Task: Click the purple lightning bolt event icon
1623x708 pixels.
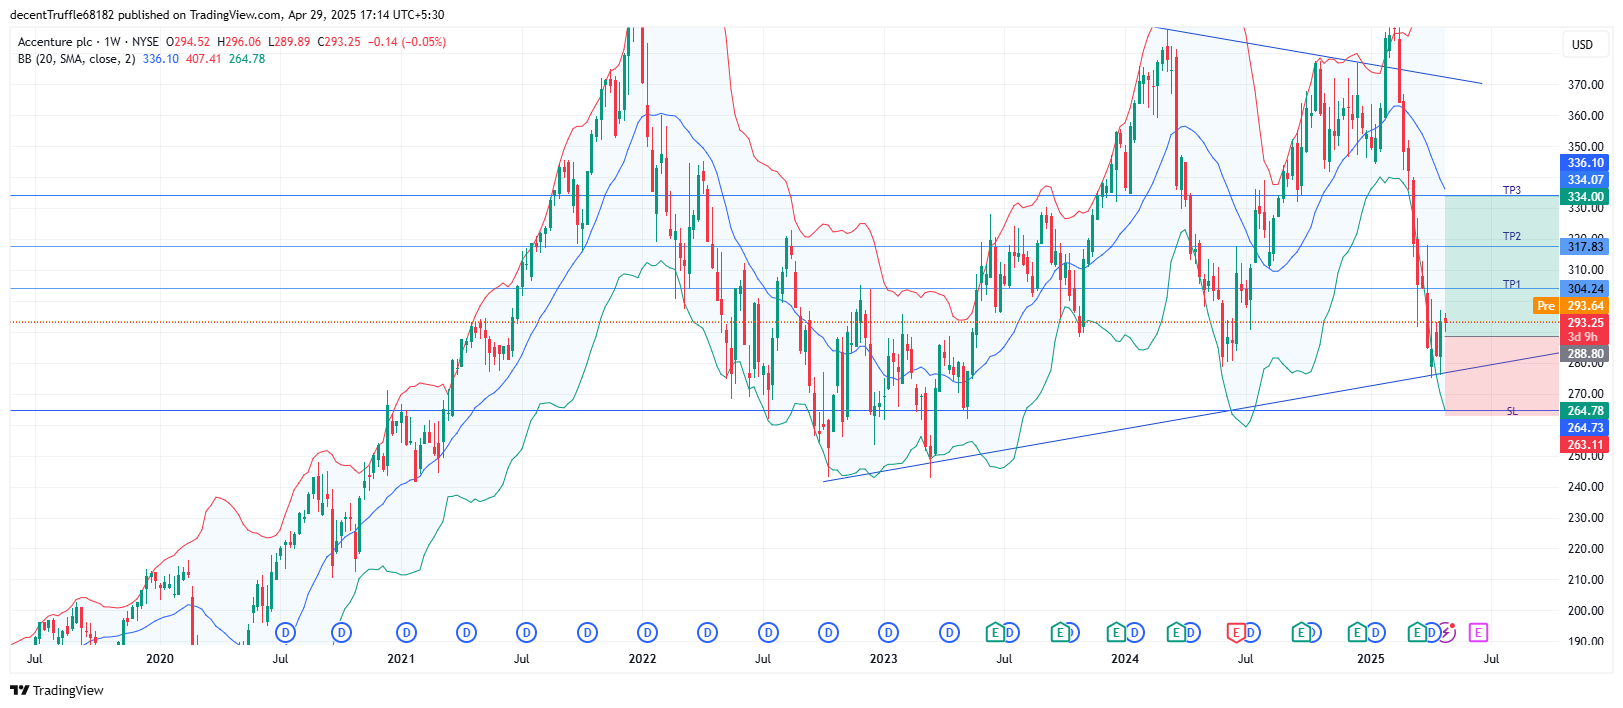Action: point(1446,632)
